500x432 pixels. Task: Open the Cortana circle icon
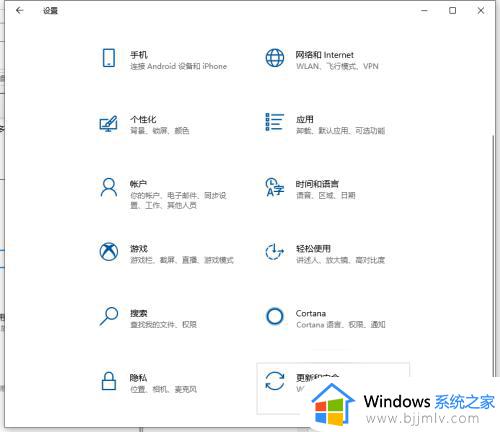(275, 316)
